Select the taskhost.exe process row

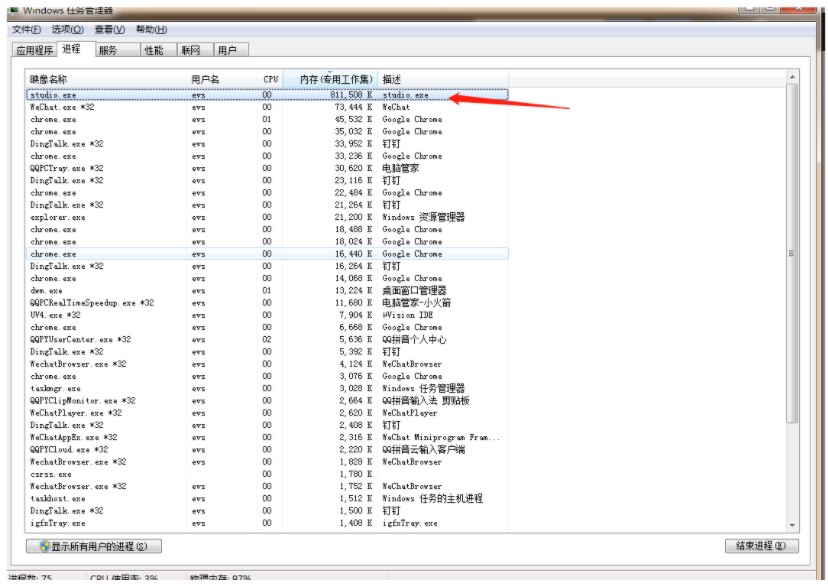point(267,498)
